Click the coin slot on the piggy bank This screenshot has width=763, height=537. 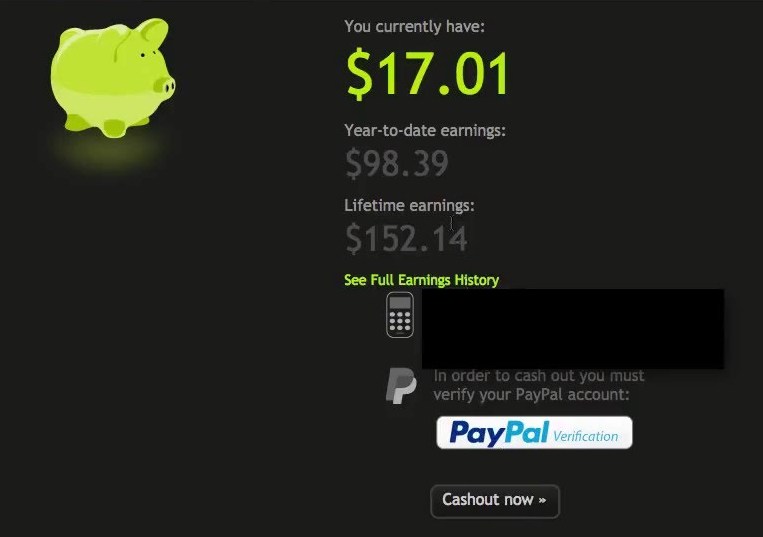(122, 45)
